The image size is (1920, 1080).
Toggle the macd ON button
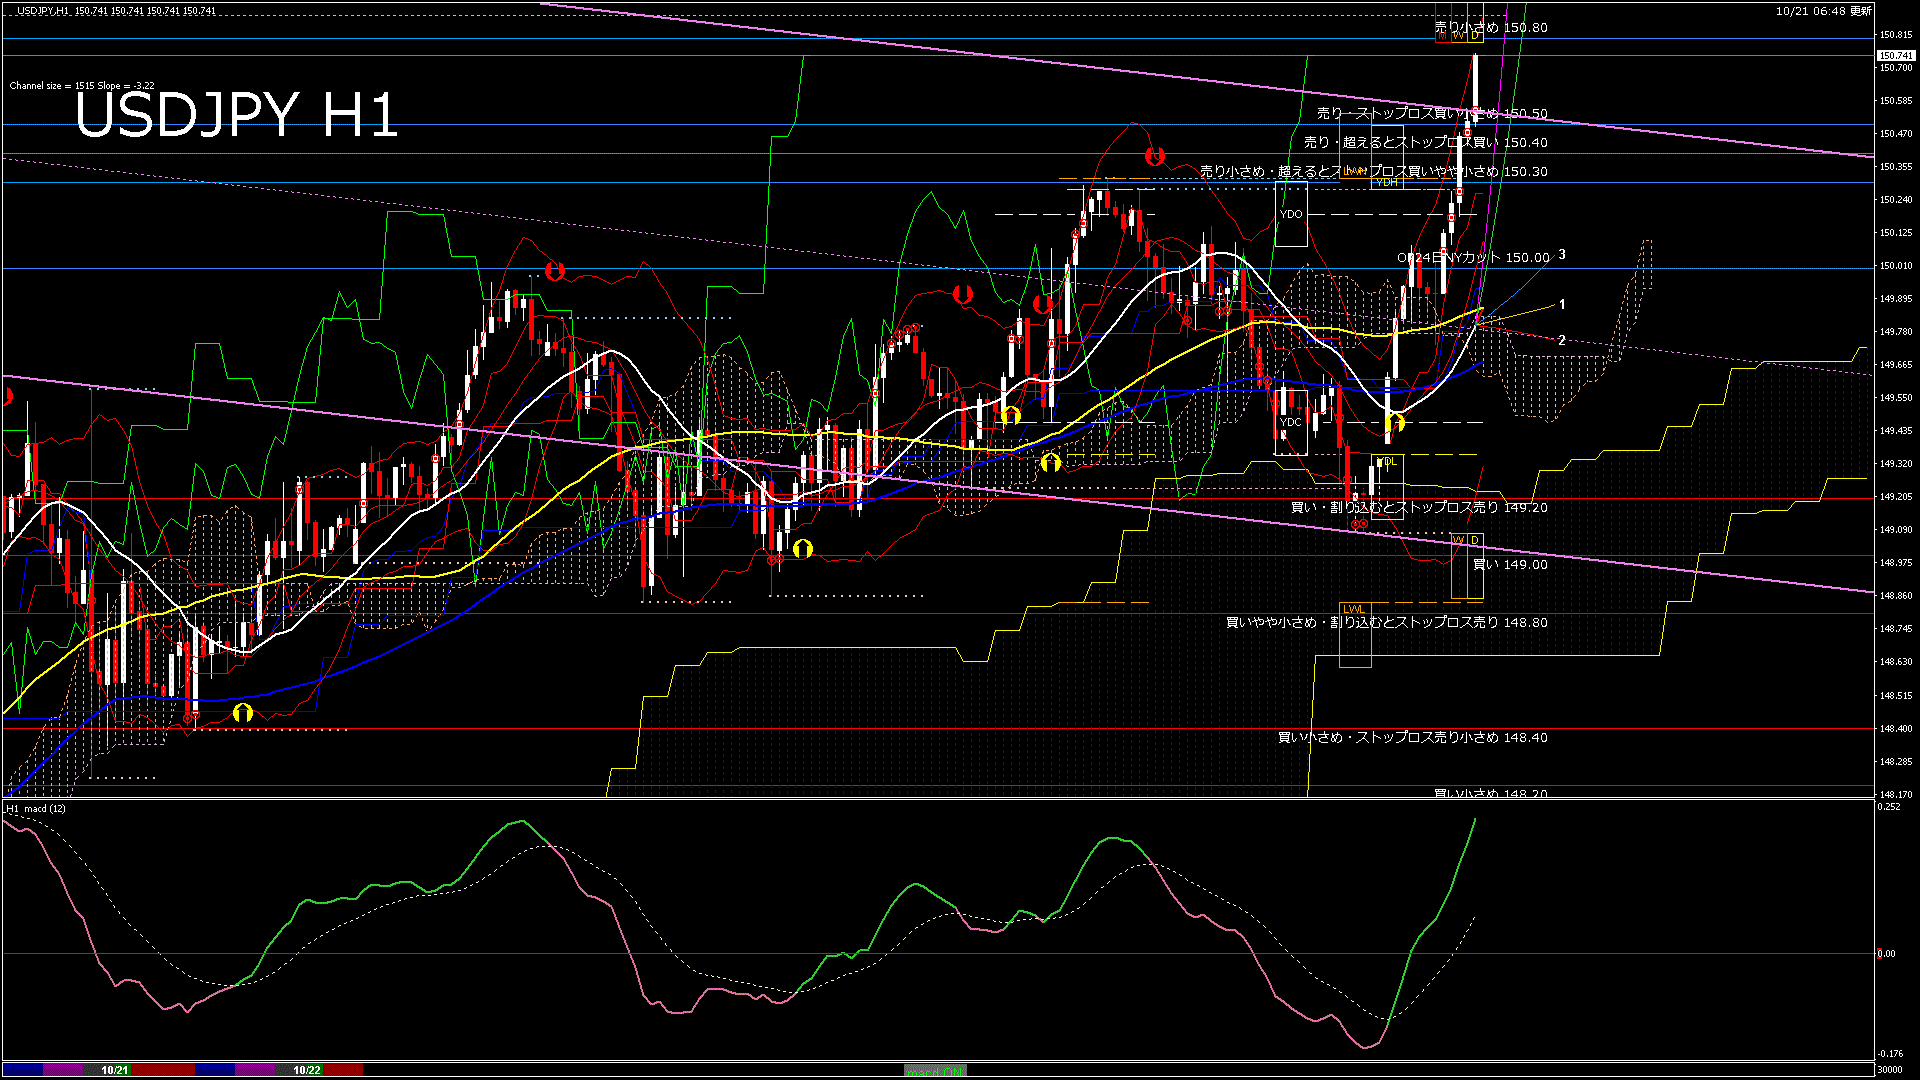935,1070
